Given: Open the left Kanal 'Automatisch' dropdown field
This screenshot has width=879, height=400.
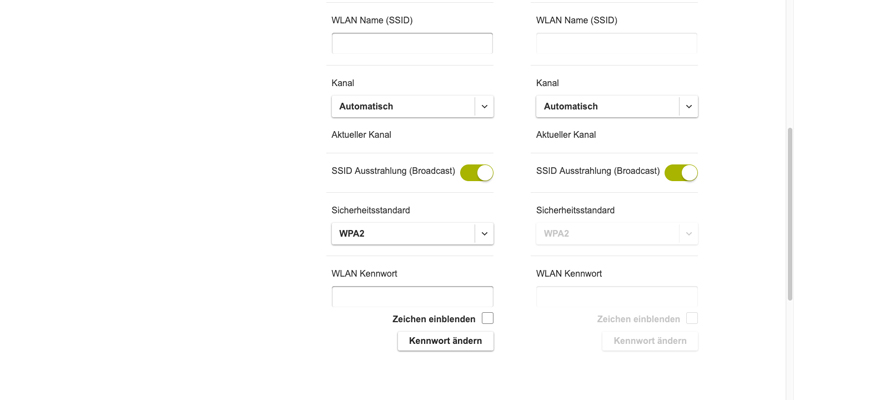Looking at the screenshot, I should [x=403, y=106].
